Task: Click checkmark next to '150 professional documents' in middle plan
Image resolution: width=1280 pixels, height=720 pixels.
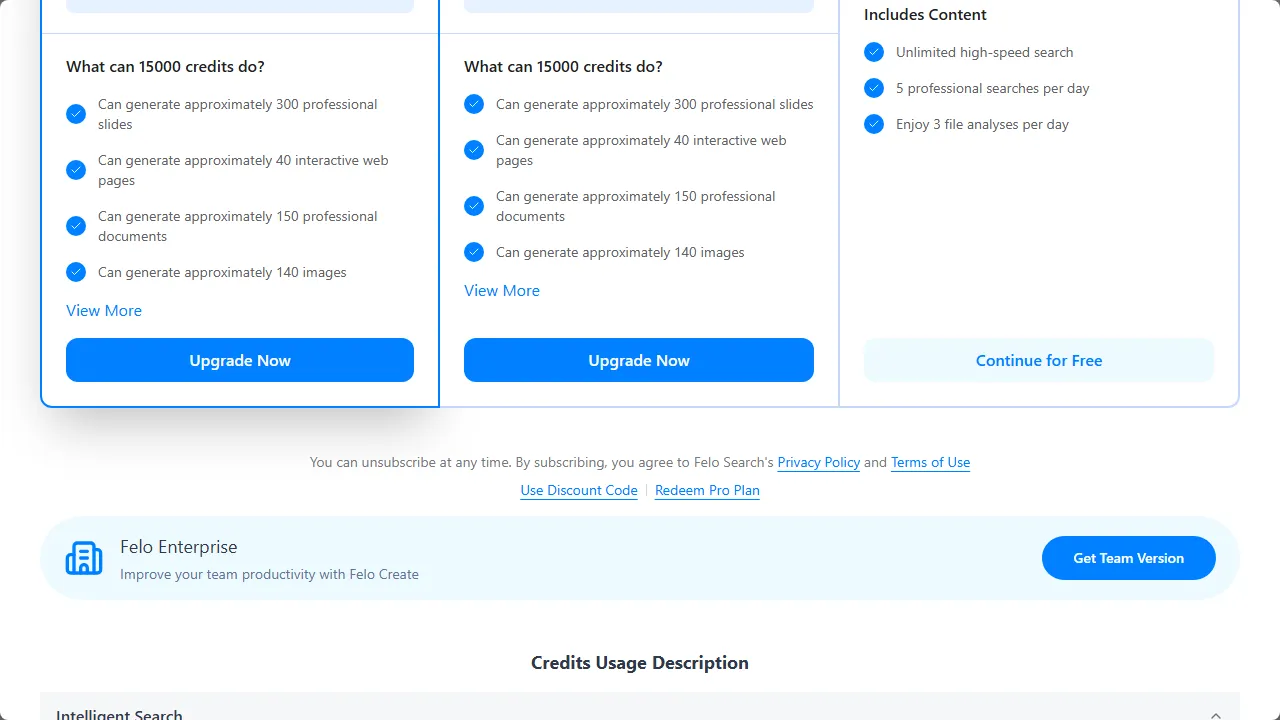Action: [x=474, y=206]
